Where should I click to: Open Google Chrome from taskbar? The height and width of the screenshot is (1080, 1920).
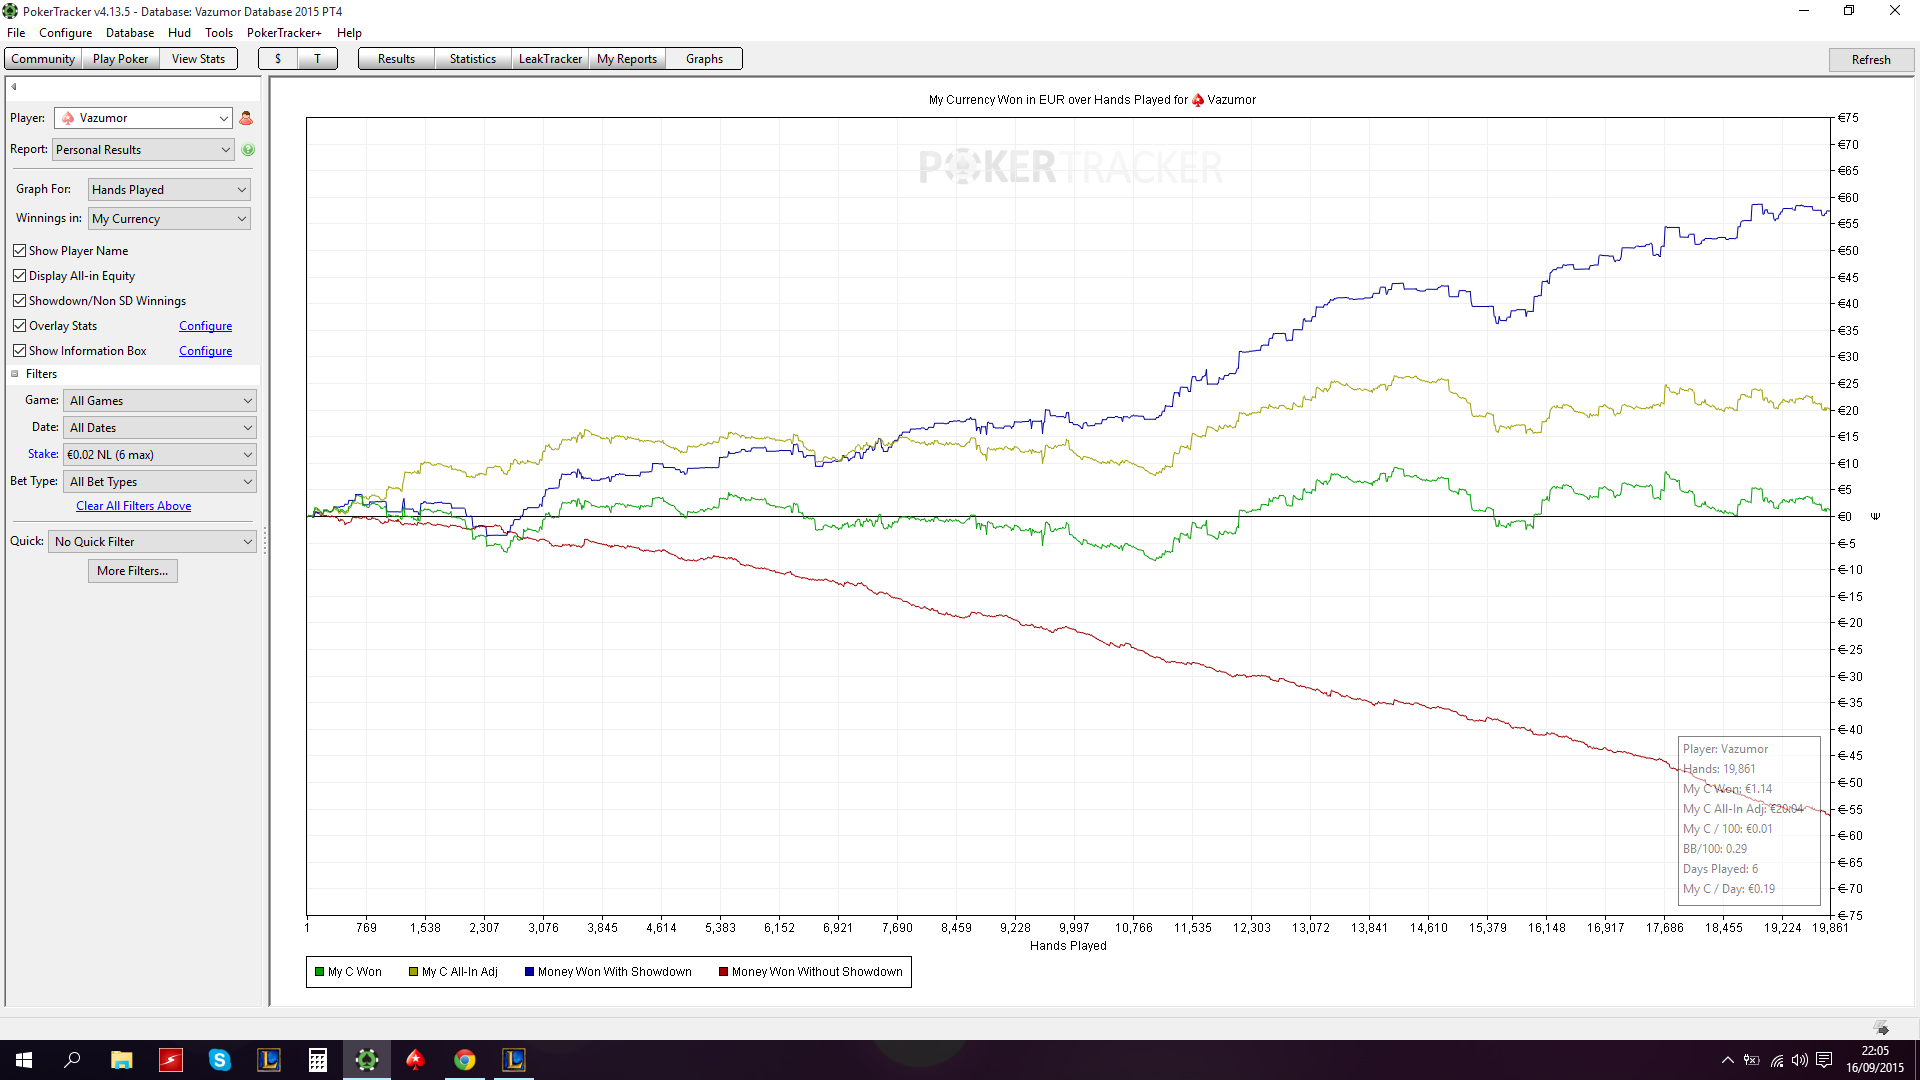465,1060
